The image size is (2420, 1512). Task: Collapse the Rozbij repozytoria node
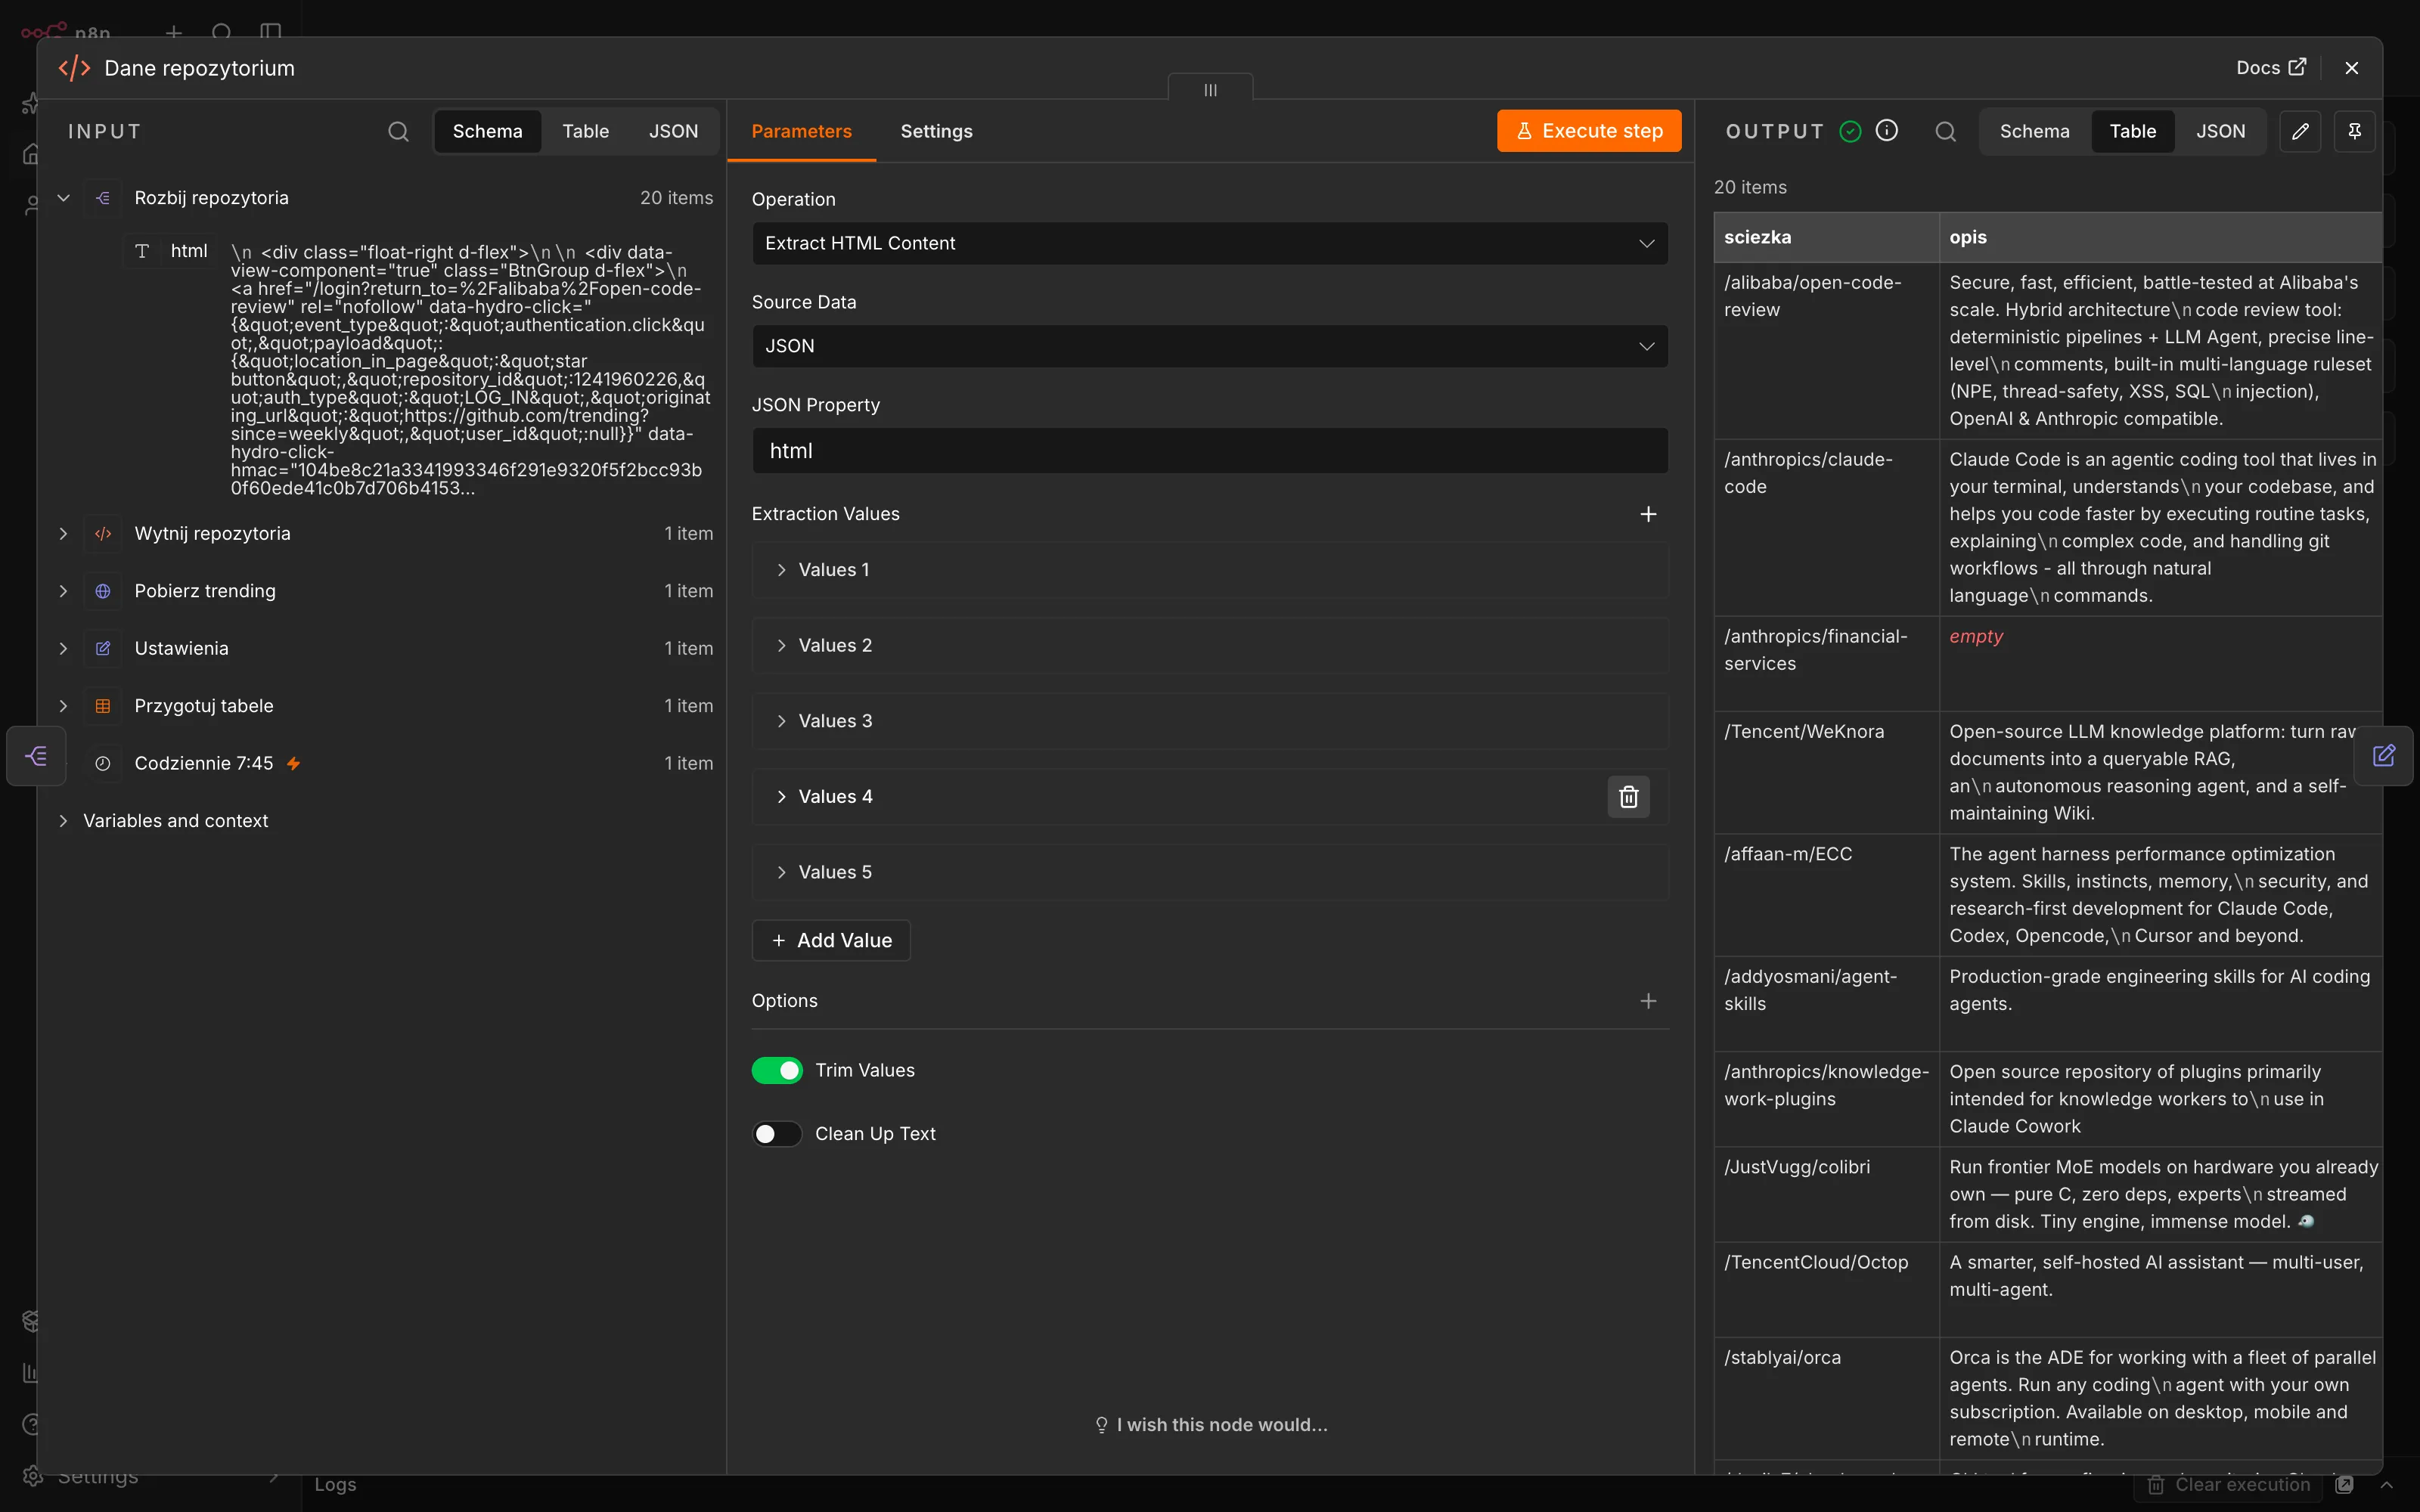63,198
